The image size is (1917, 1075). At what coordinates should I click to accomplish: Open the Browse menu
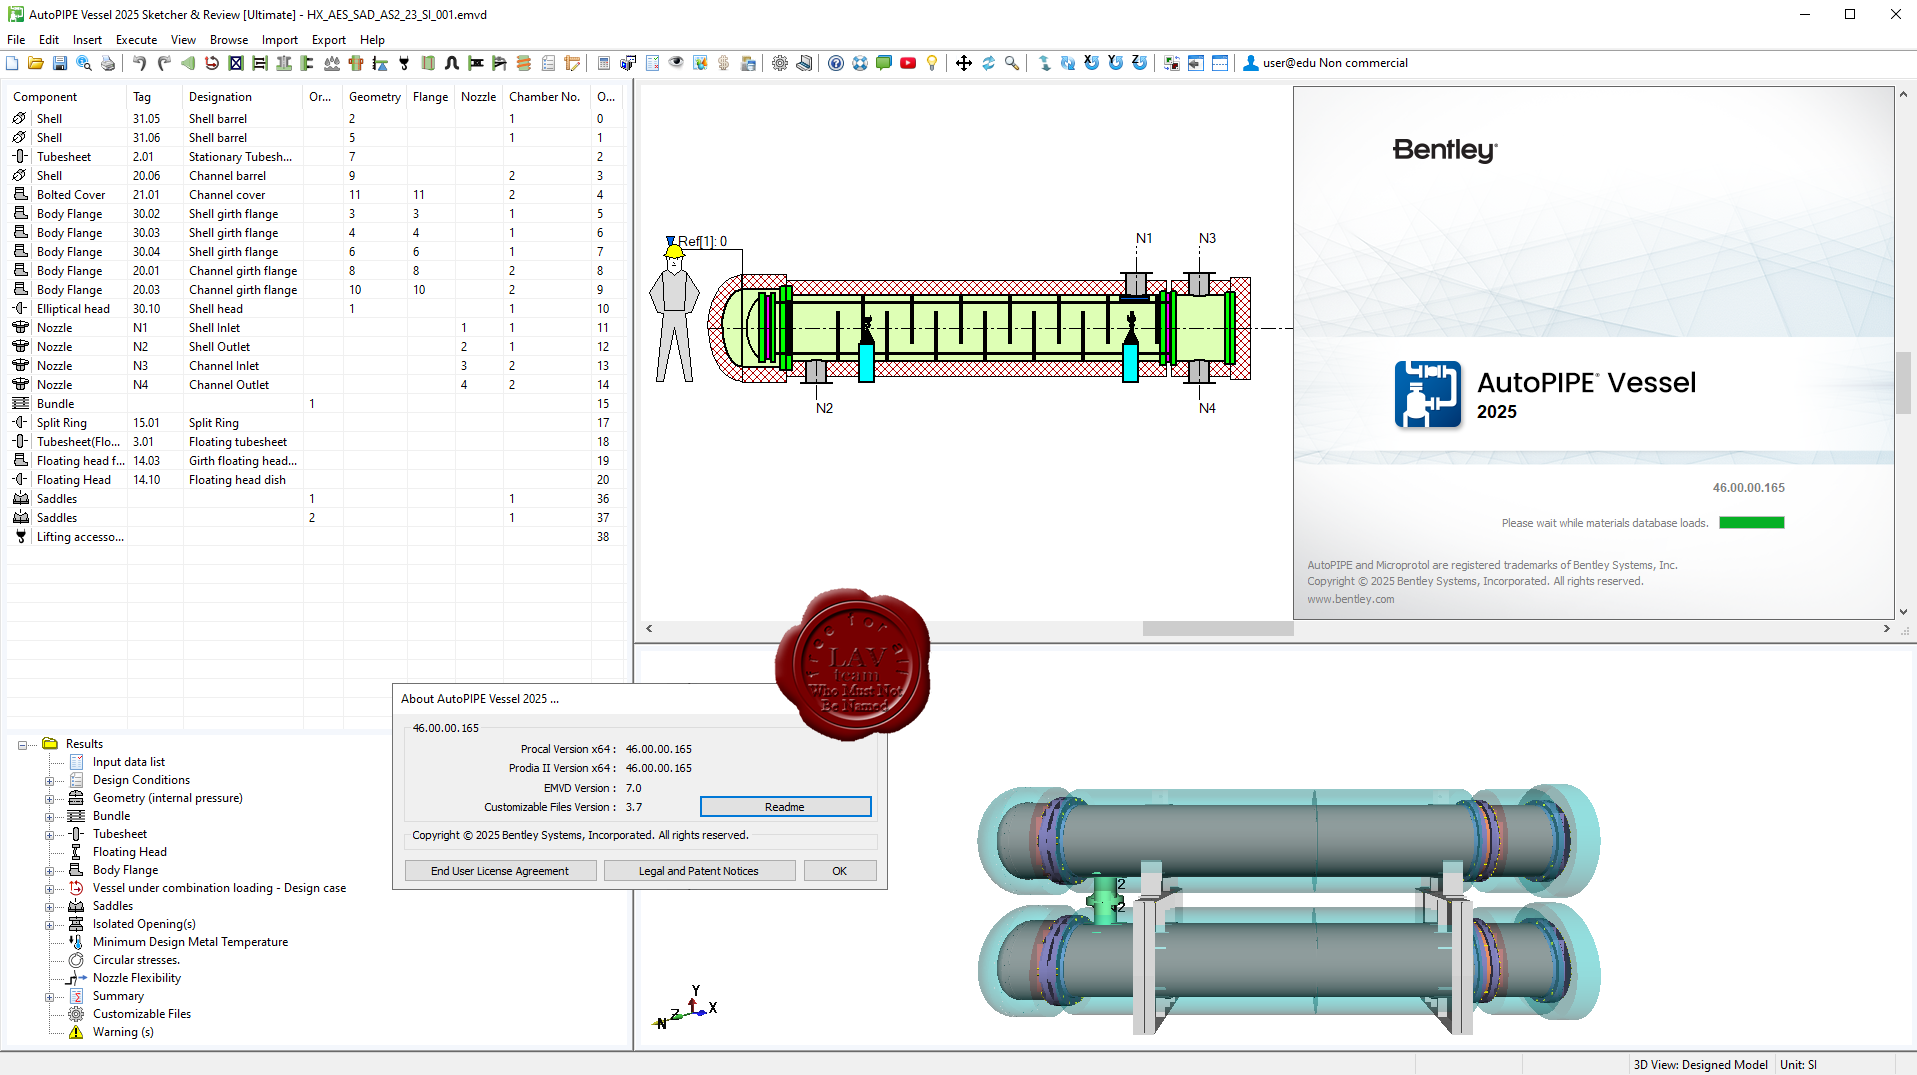229,40
